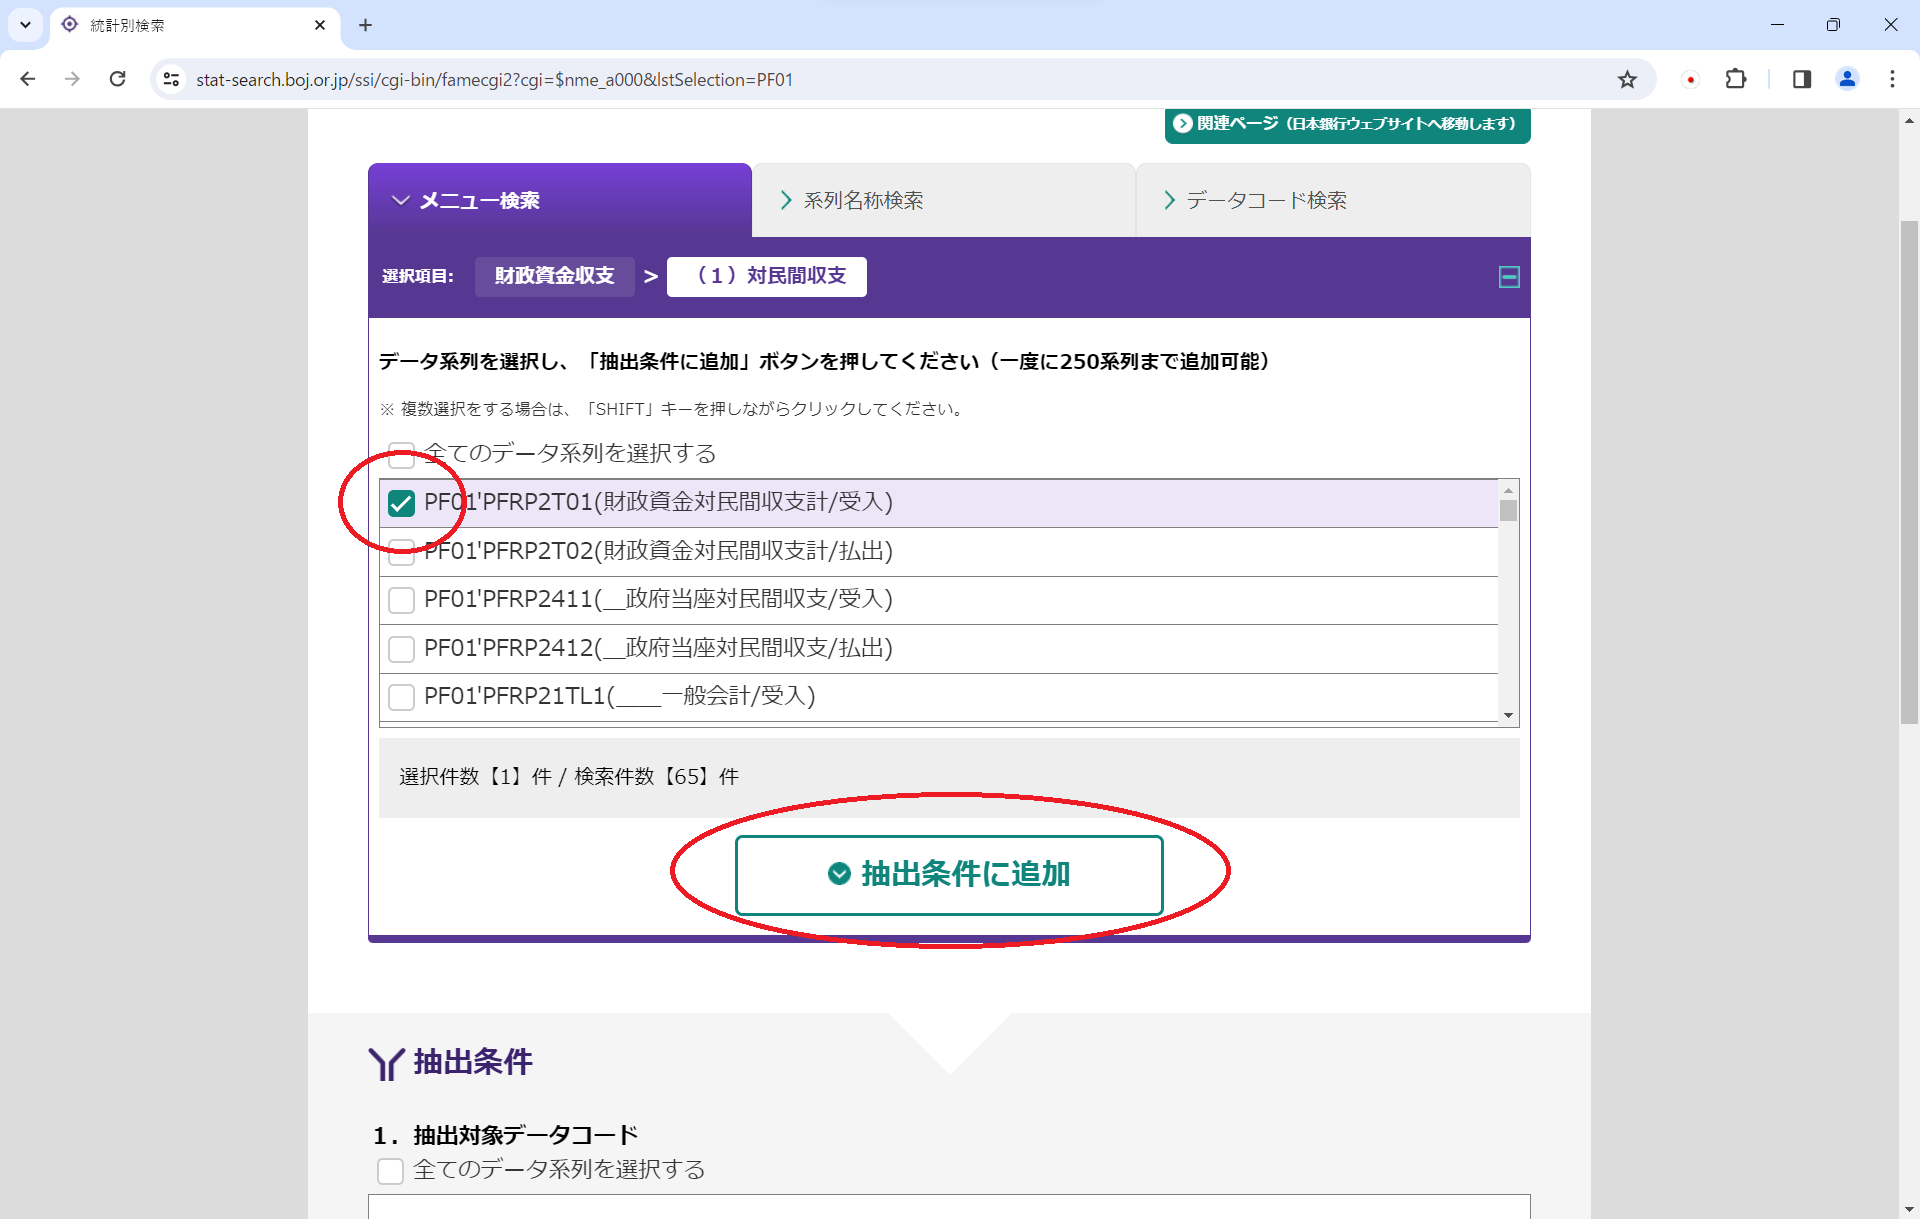Open the 関連ページ link to the BOJ website

click(x=1346, y=124)
